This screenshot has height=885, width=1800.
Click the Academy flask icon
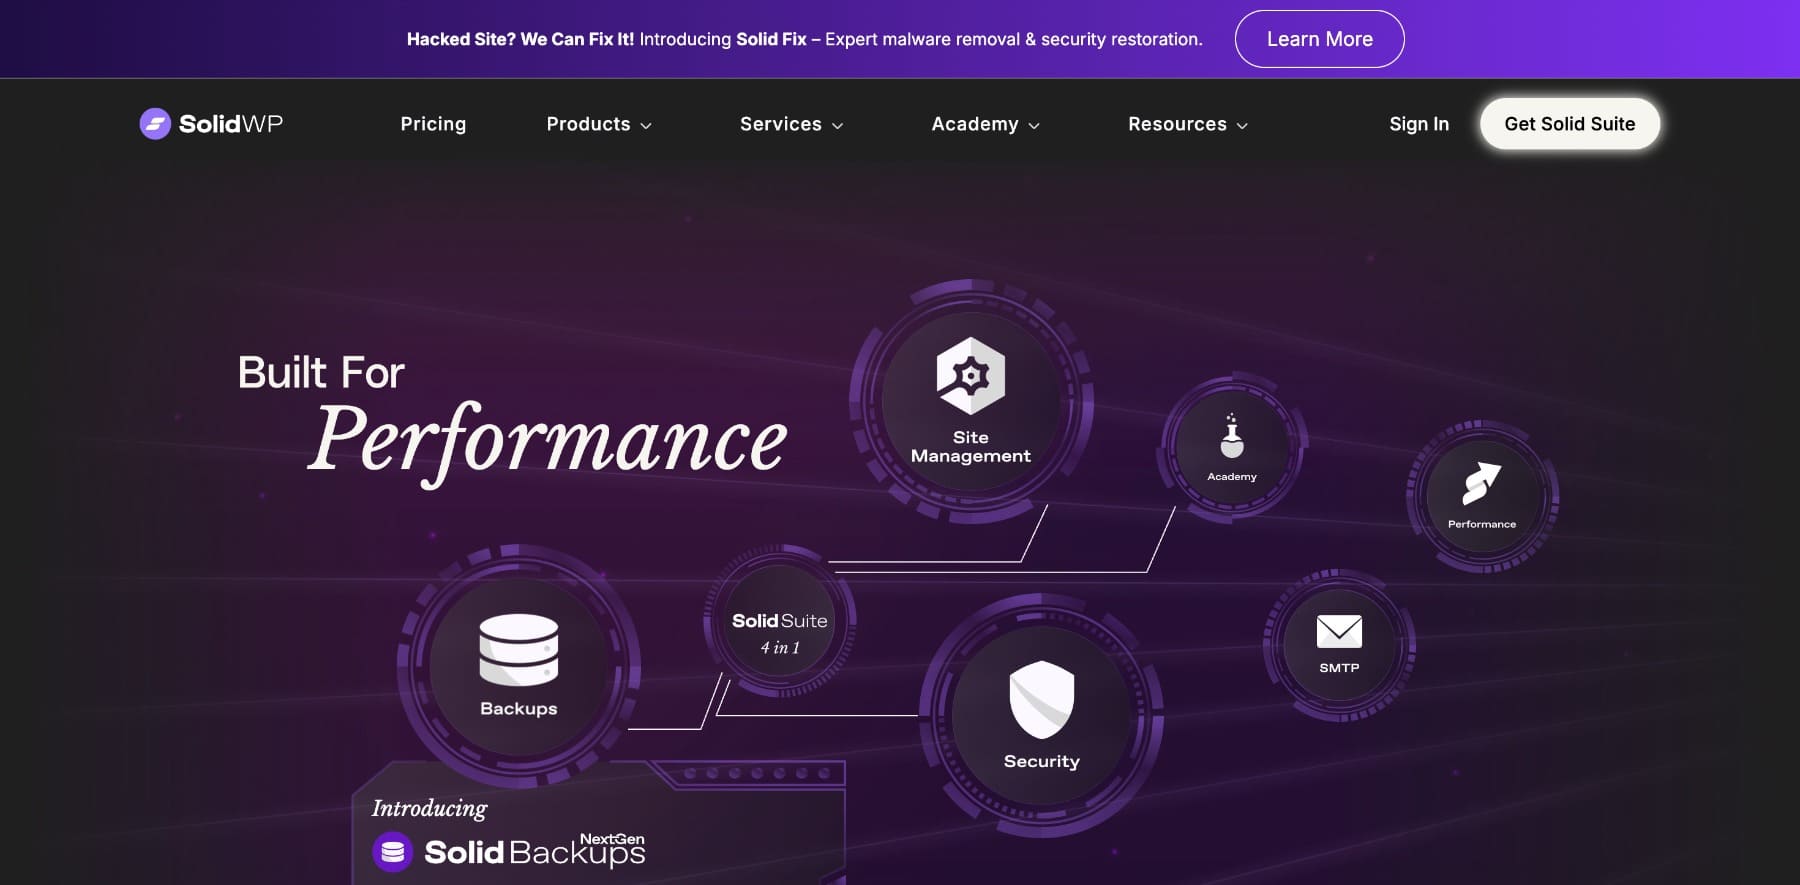(1232, 437)
